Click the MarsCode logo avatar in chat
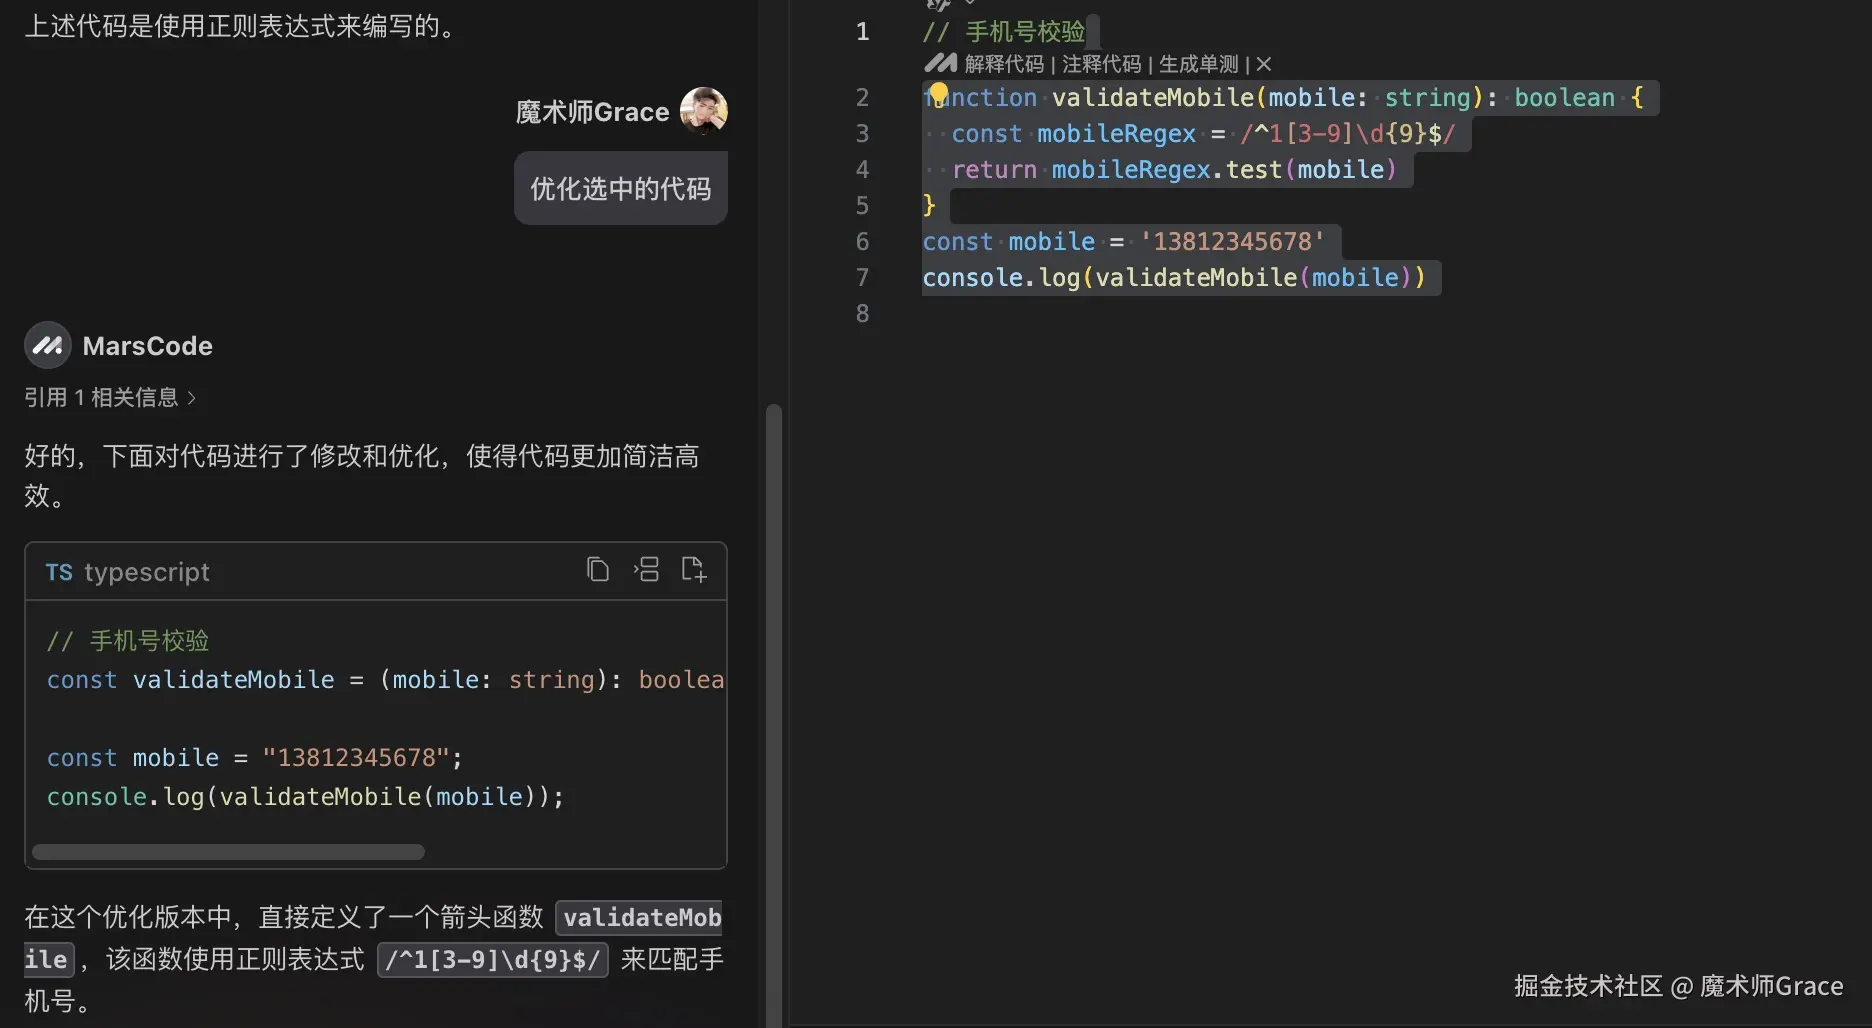Image resolution: width=1872 pixels, height=1028 pixels. 47,346
